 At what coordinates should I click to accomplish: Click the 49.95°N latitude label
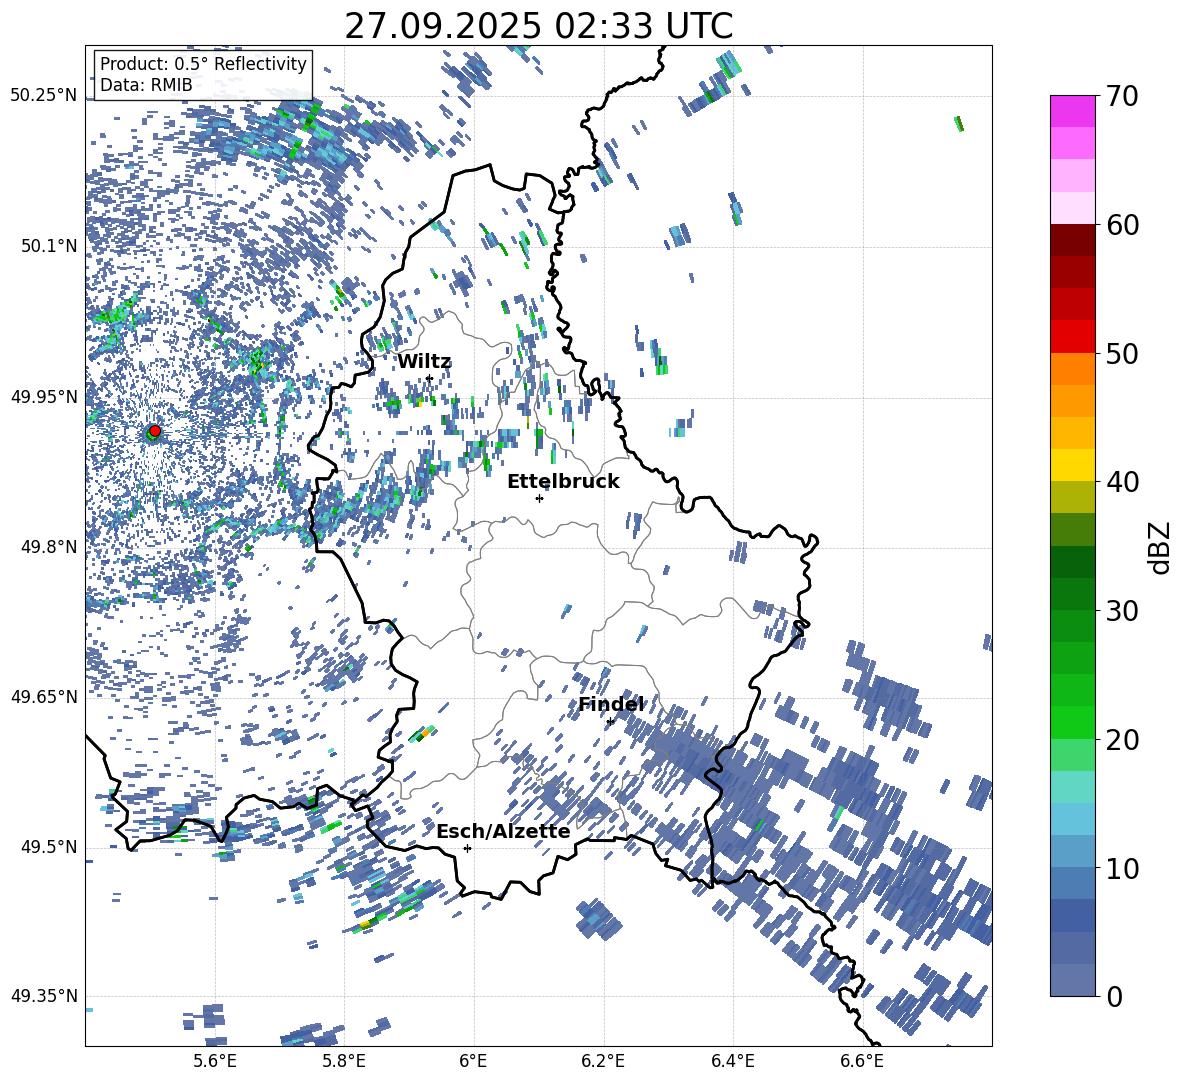tap(44, 396)
